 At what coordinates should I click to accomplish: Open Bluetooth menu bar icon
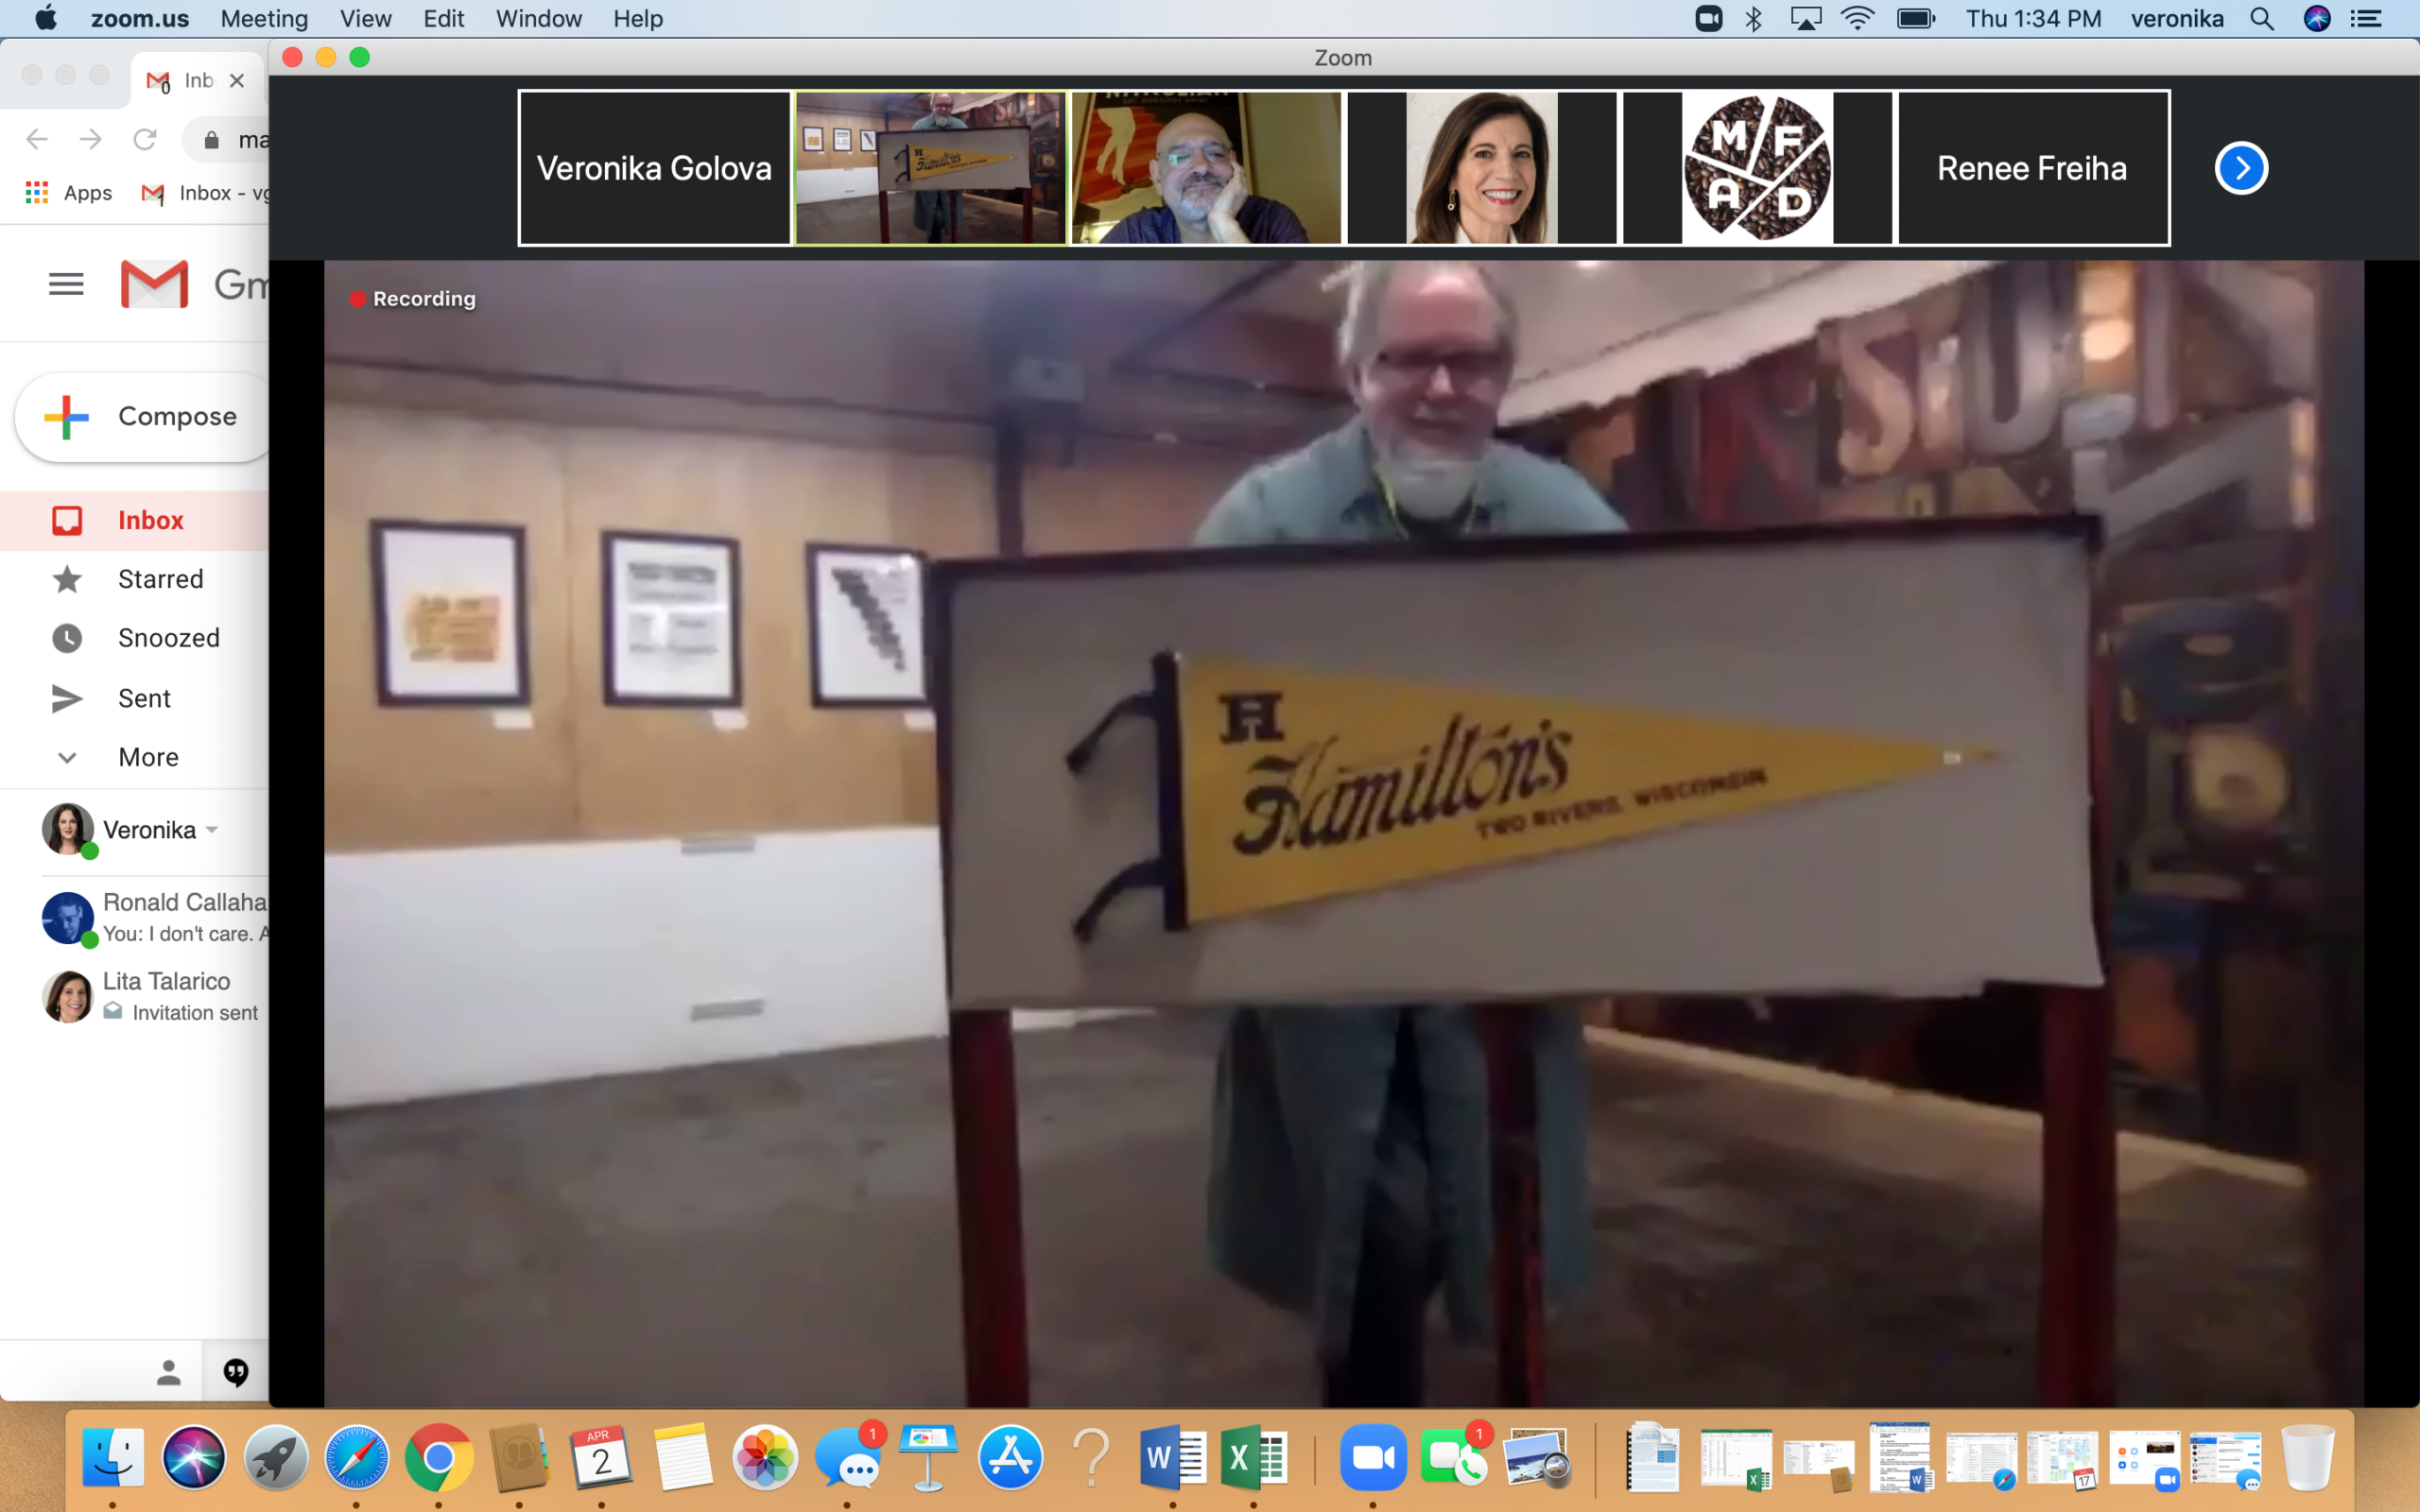(x=1753, y=18)
